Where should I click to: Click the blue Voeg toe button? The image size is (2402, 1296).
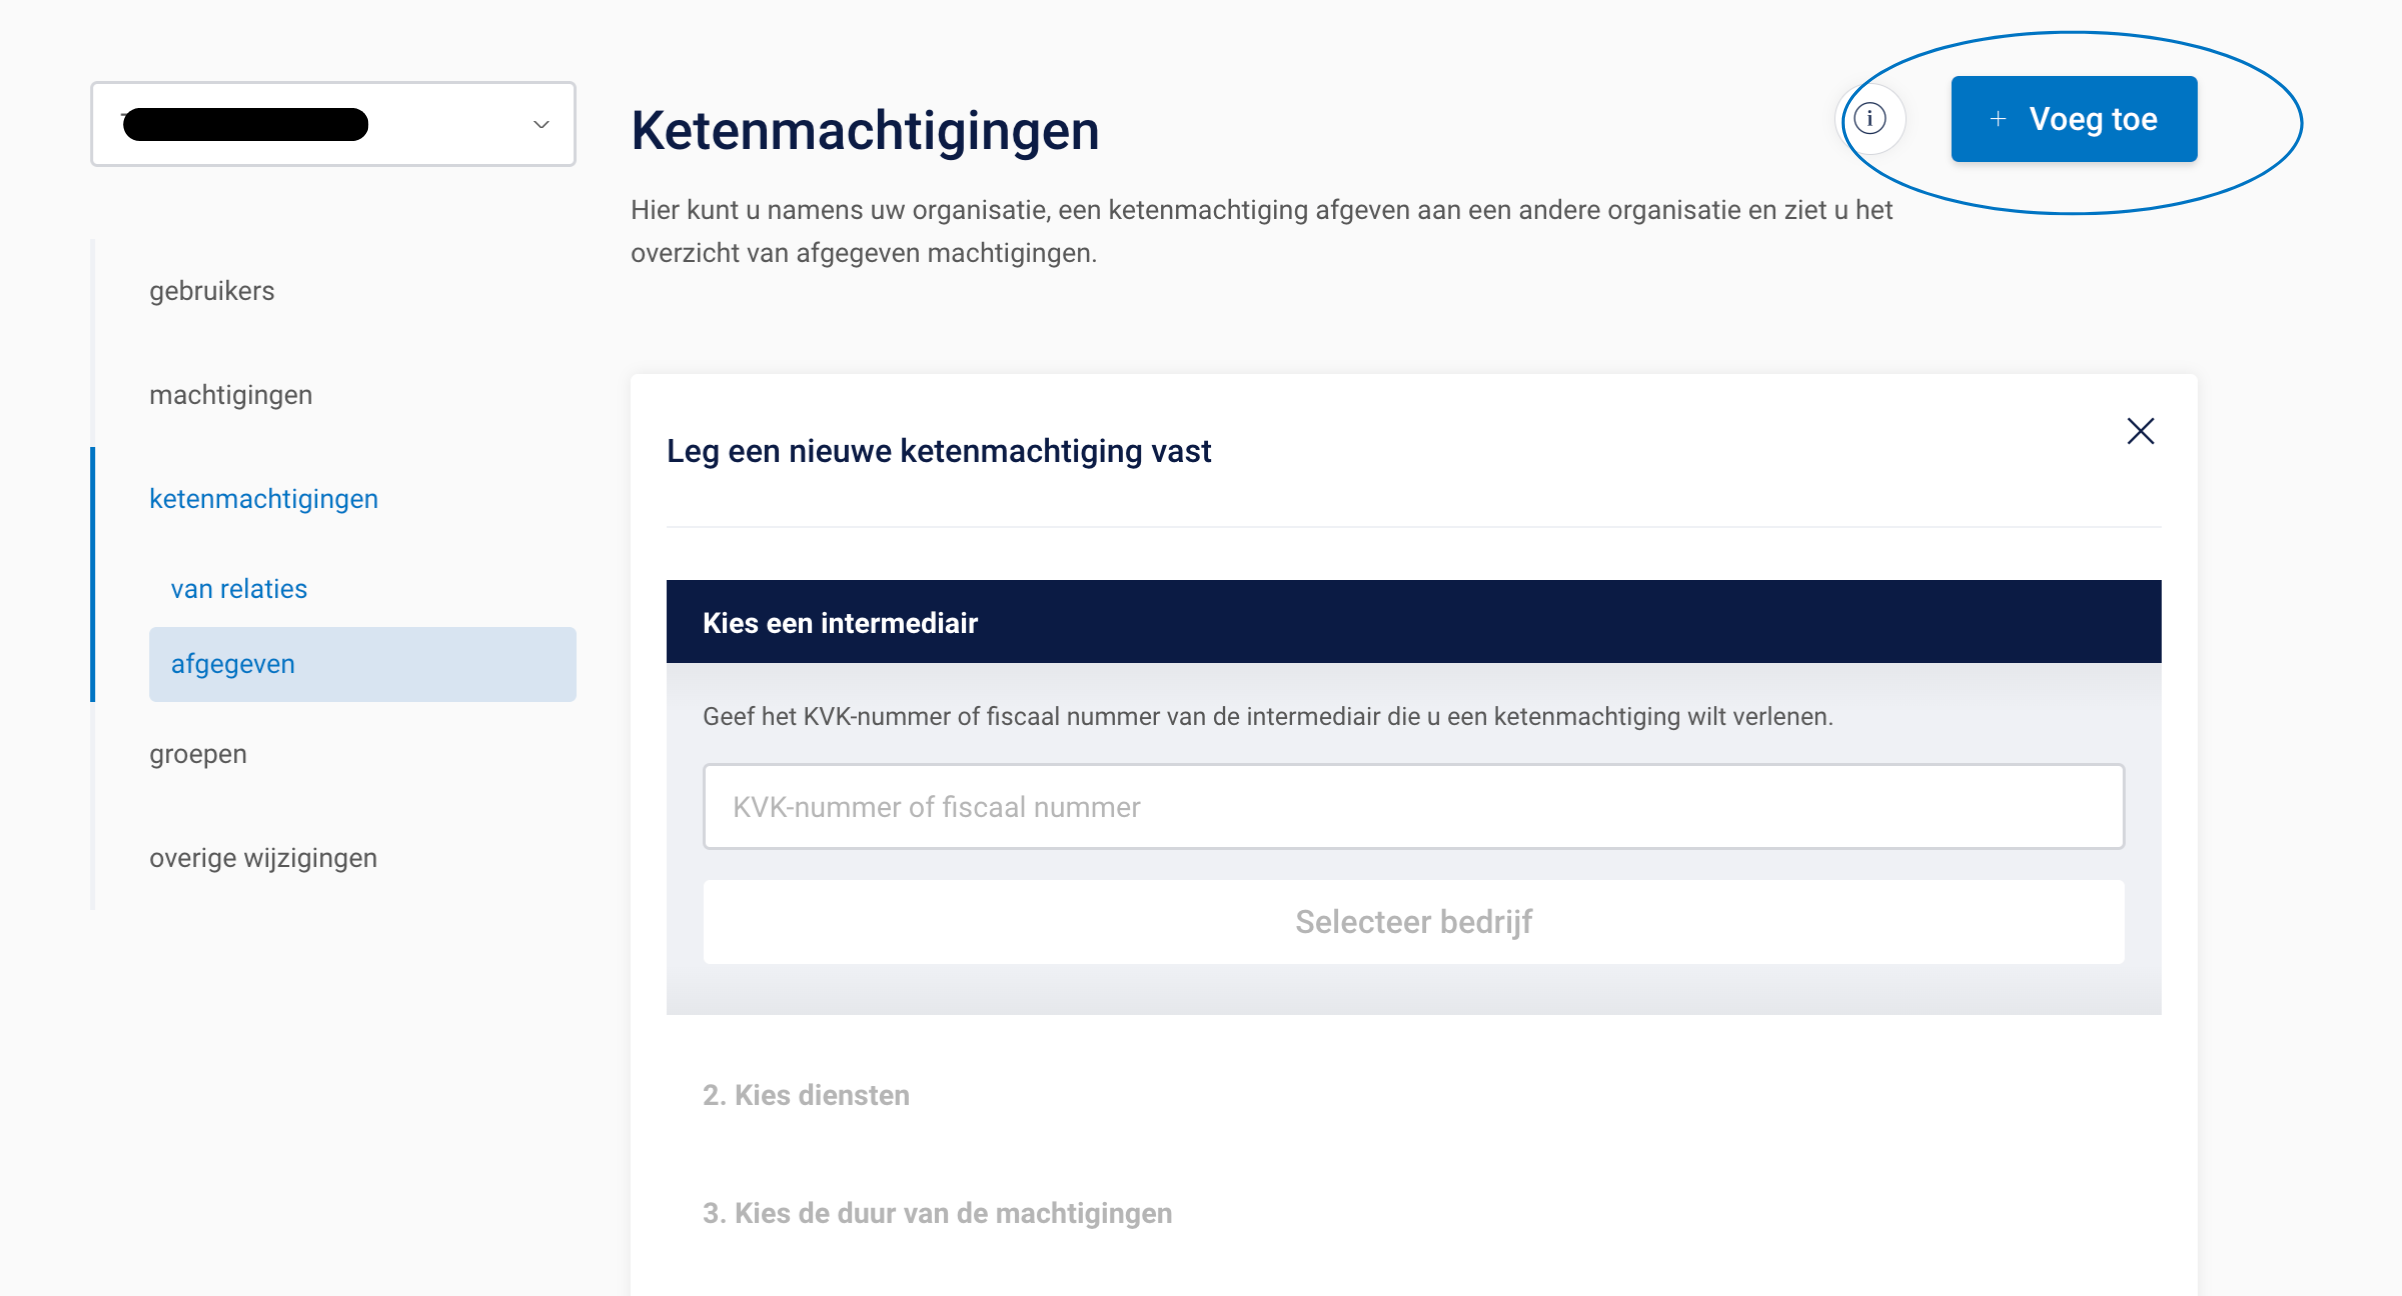(2074, 119)
